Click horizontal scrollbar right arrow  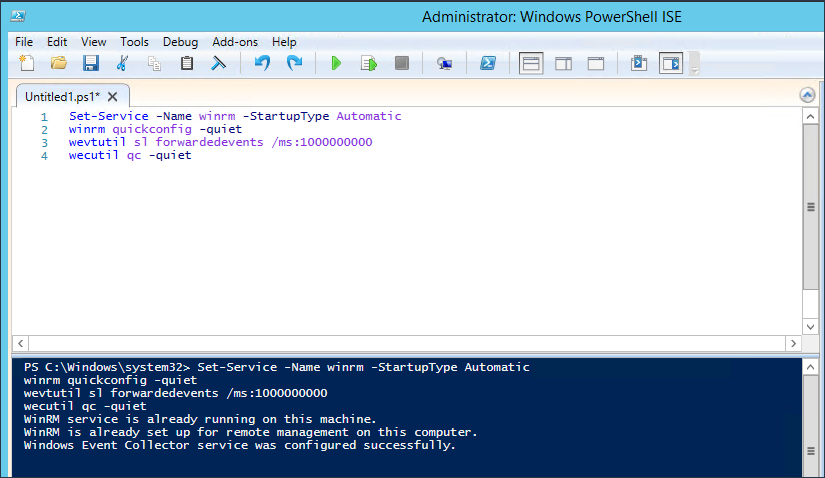click(793, 344)
